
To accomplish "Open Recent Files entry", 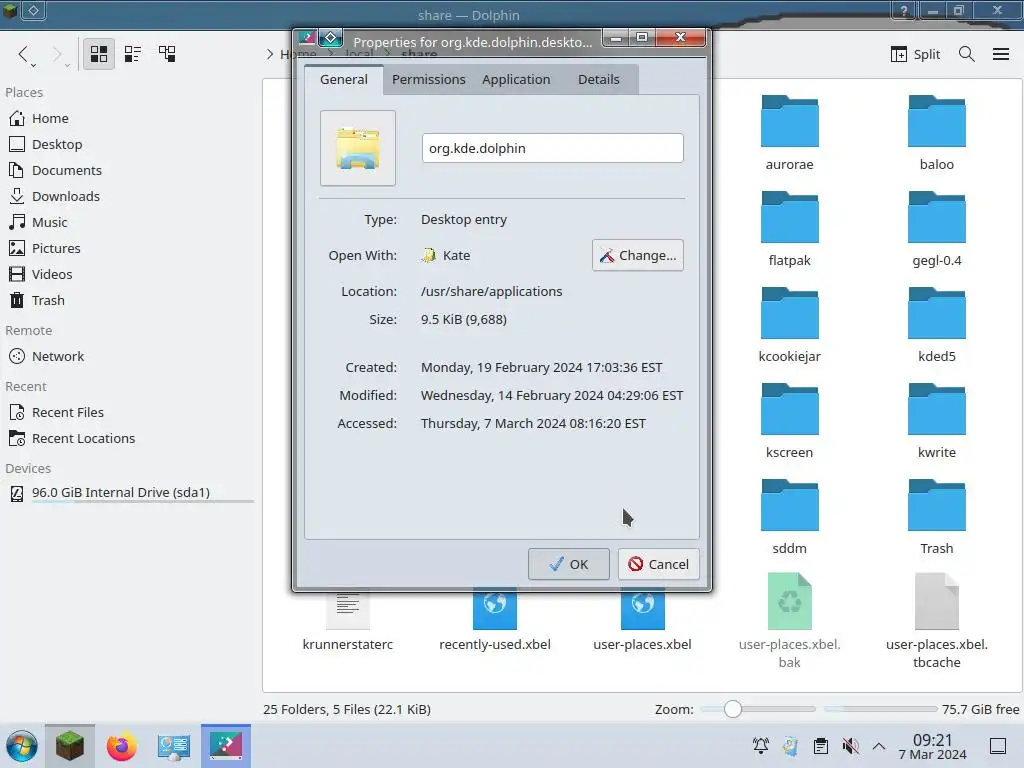I will click(57, 413).
